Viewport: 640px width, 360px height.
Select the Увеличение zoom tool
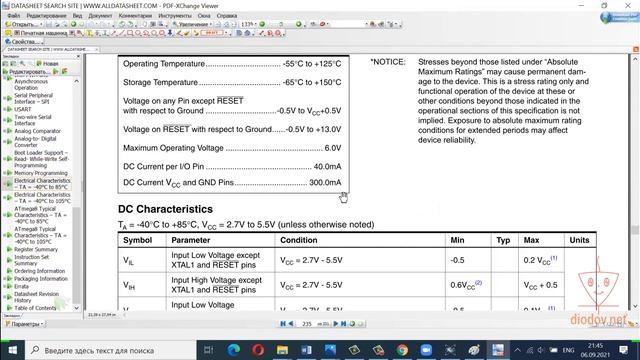click(x=192, y=24)
